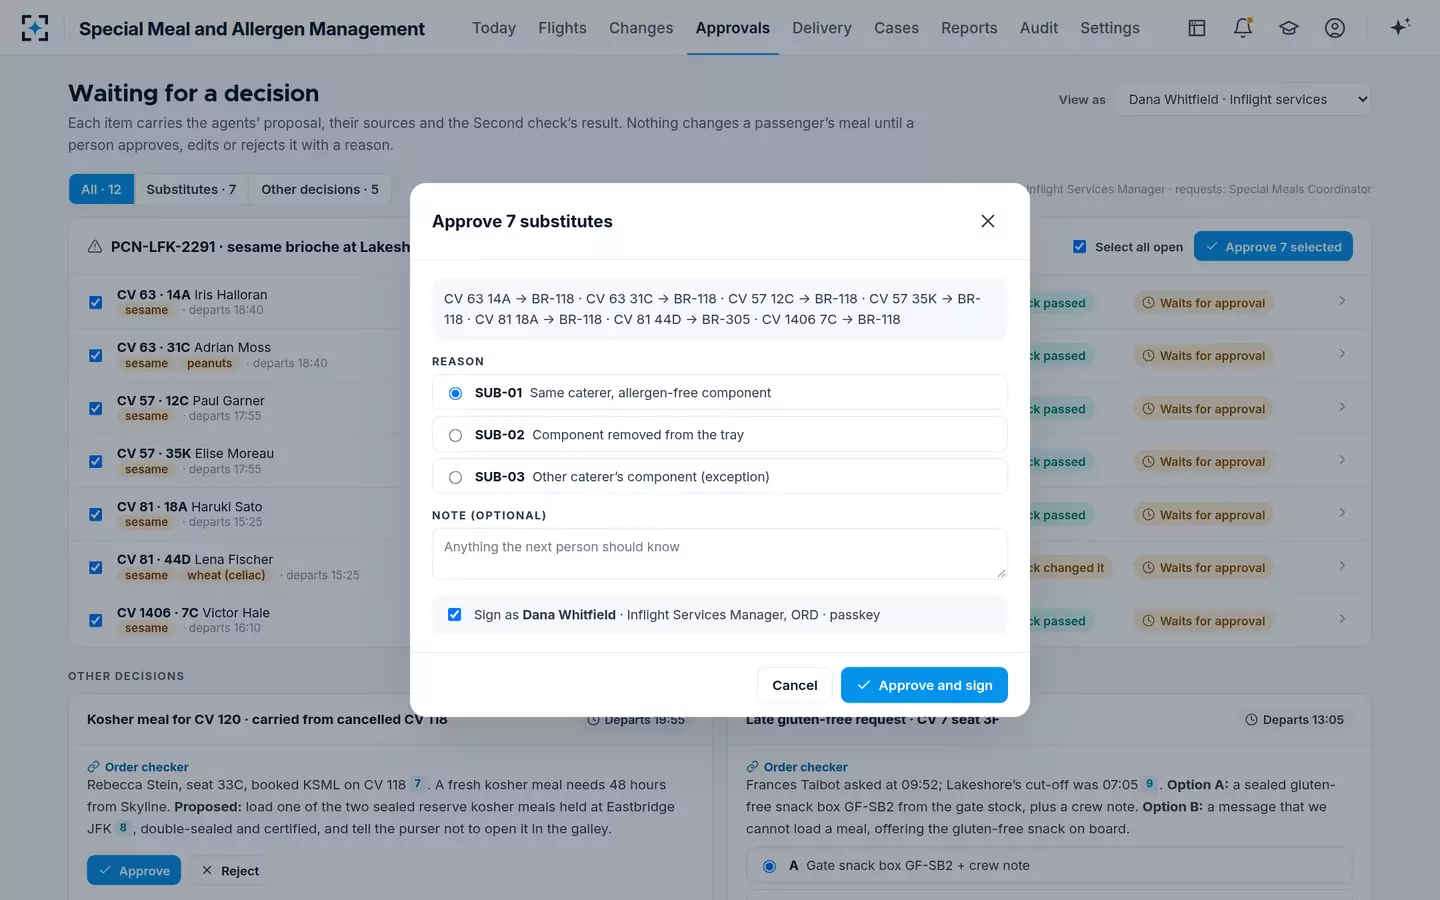Uncheck the CV 63 14A Iris Halloran row
1440x900 pixels.
tap(96, 302)
